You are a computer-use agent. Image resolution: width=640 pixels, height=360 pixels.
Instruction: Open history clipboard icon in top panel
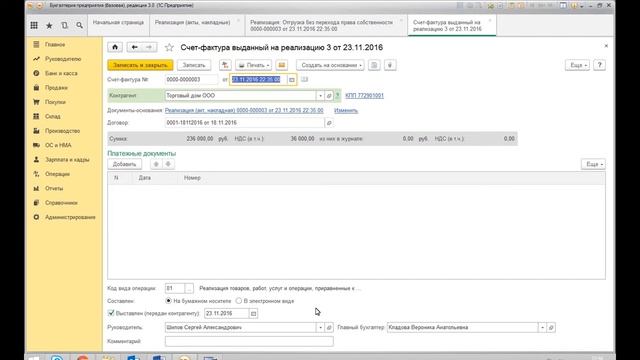click(x=64, y=25)
